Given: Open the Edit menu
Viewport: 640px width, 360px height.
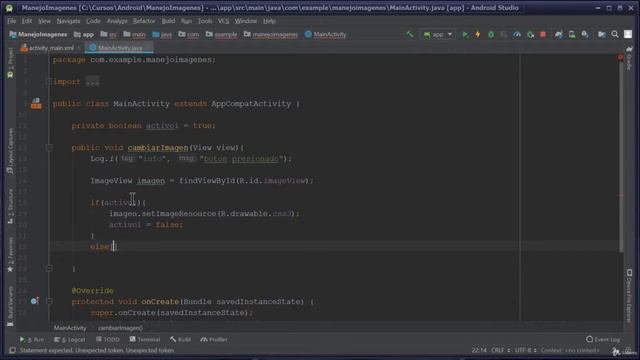Looking at the screenshot, I should pyautogui.click(x=27, y=21).
